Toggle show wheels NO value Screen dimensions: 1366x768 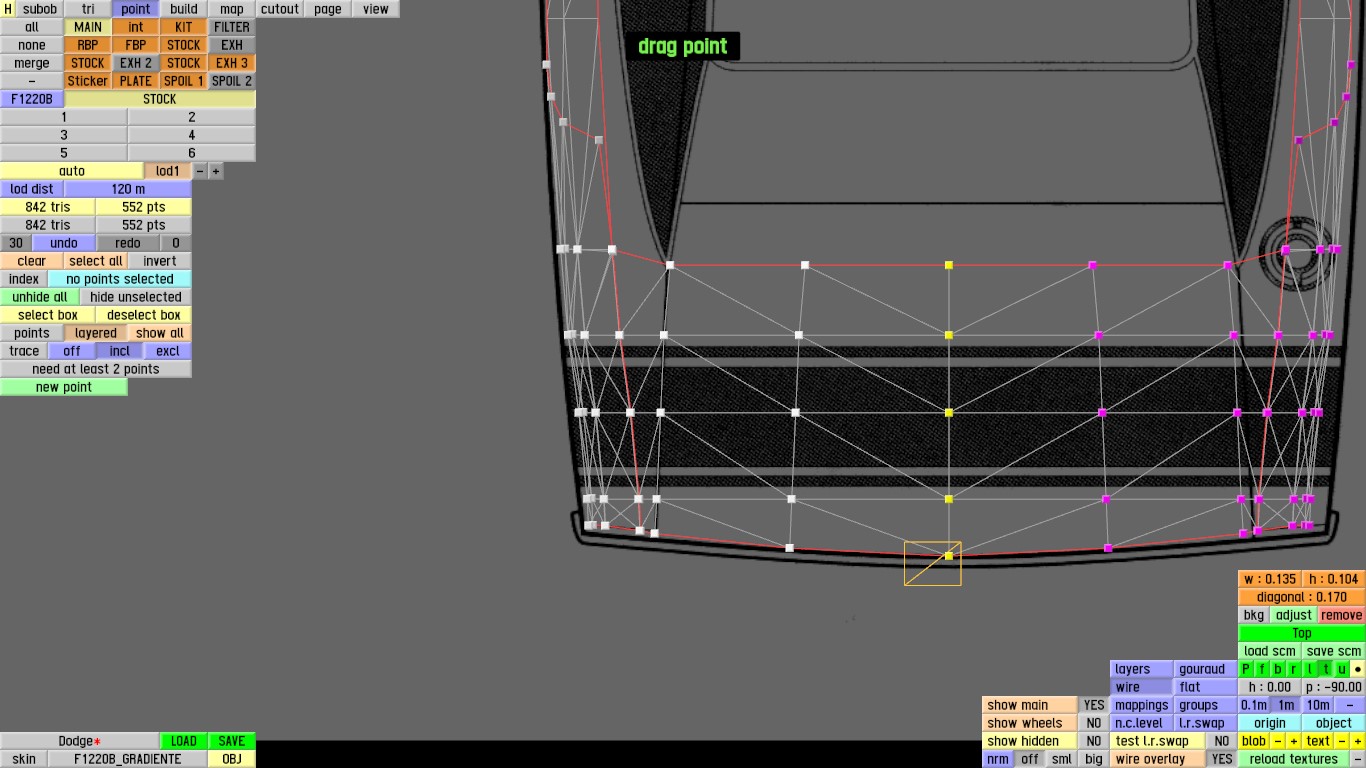1094,723
